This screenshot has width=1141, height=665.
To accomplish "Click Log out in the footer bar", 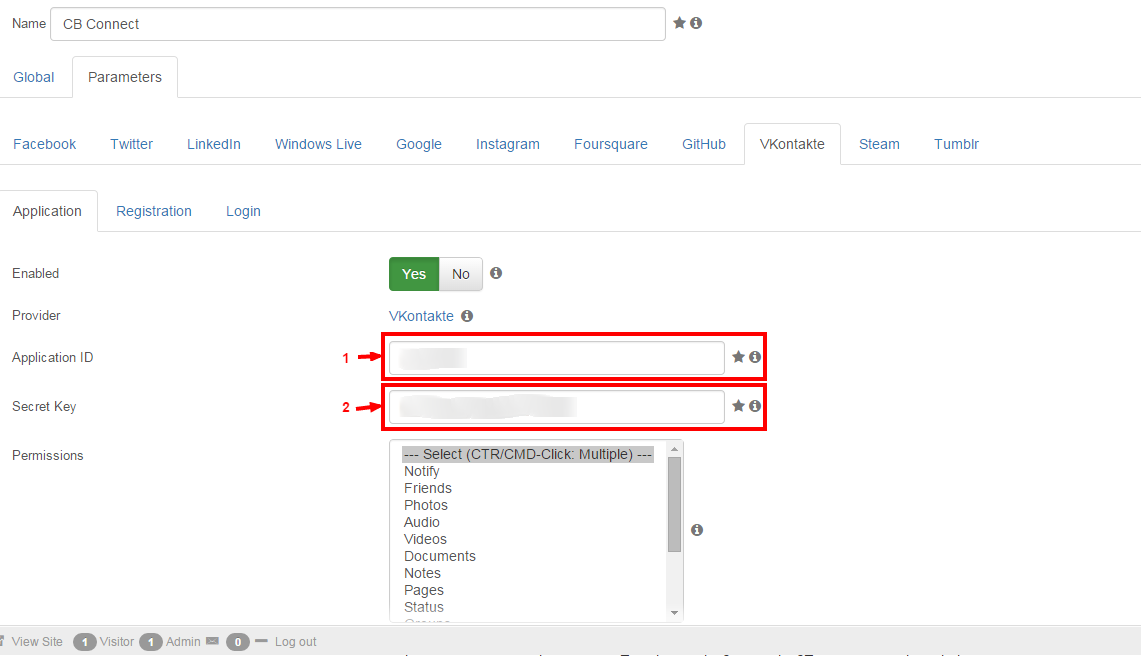I will [x=295, y=642].
